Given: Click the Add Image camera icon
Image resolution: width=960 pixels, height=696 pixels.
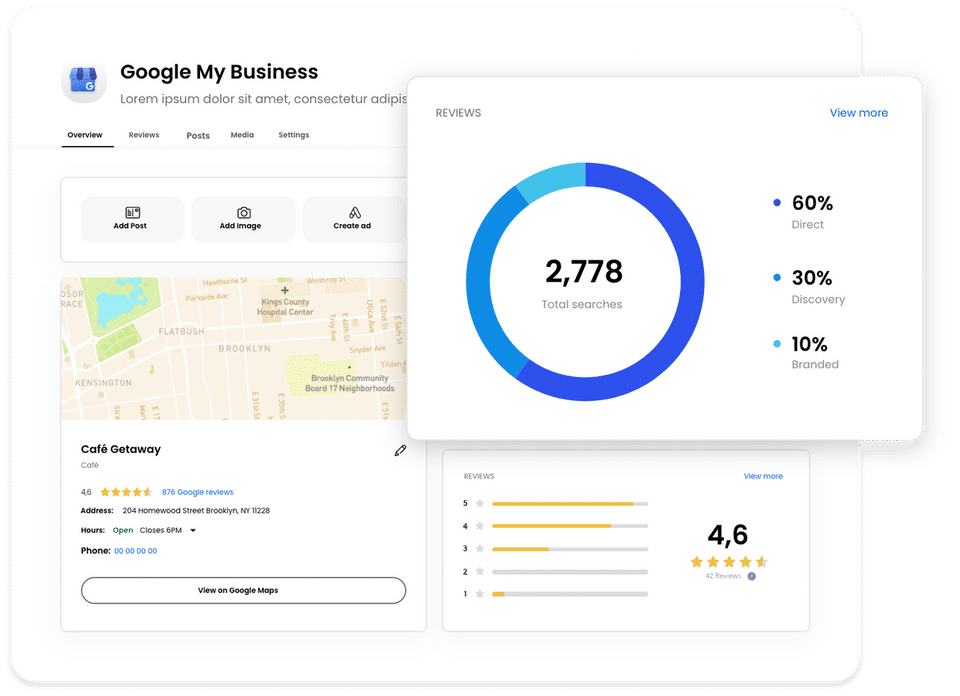Looking at the screenshot, I should pos(244,212).
